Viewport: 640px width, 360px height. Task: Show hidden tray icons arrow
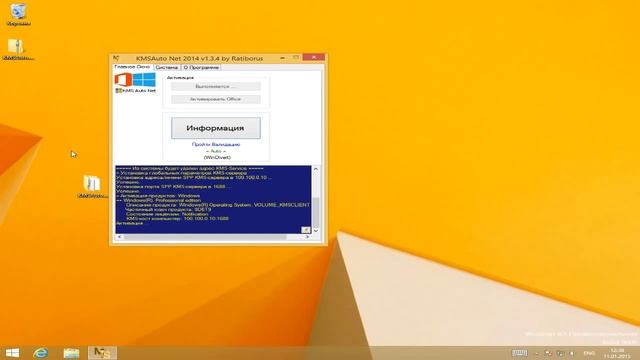click(537, 353)
